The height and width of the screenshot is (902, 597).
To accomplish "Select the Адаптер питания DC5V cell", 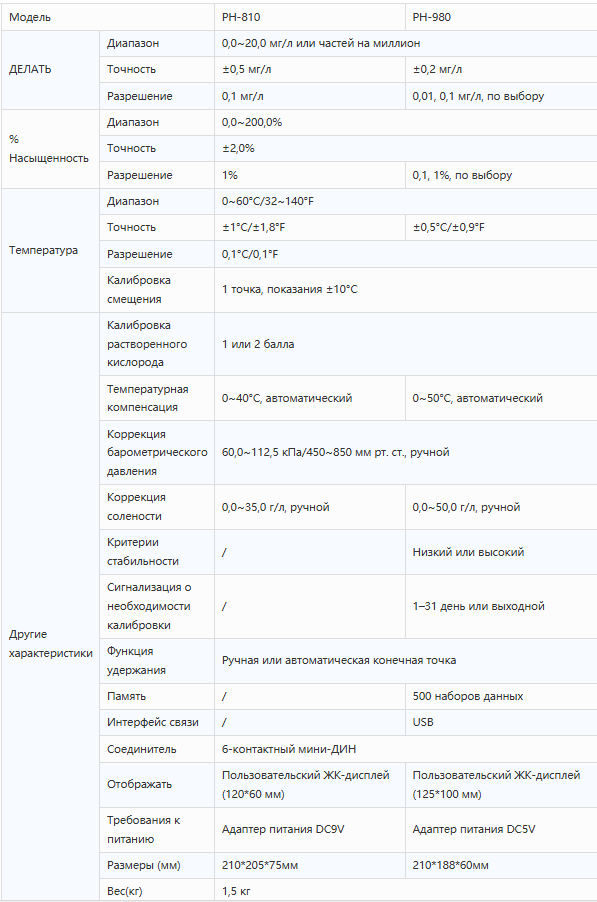I will click(x=501, y=830).
